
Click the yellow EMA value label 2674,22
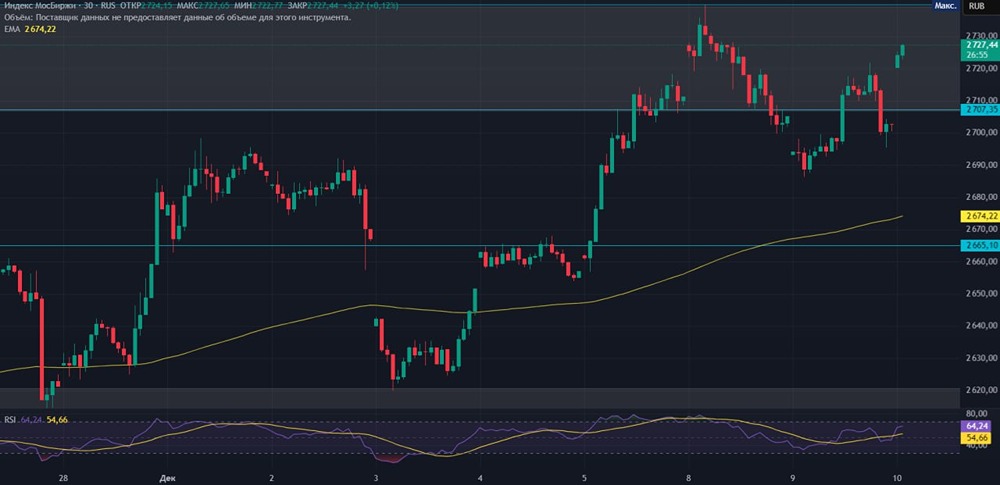tap(978, 216)
